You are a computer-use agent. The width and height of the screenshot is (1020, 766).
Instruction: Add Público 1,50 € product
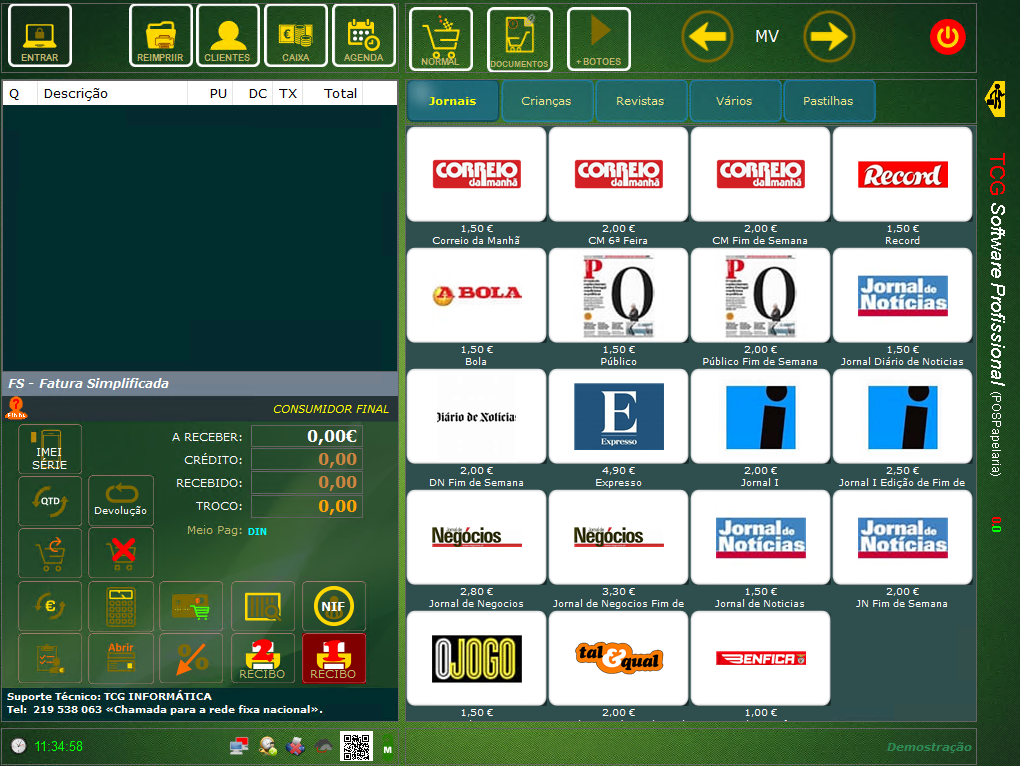618,295
